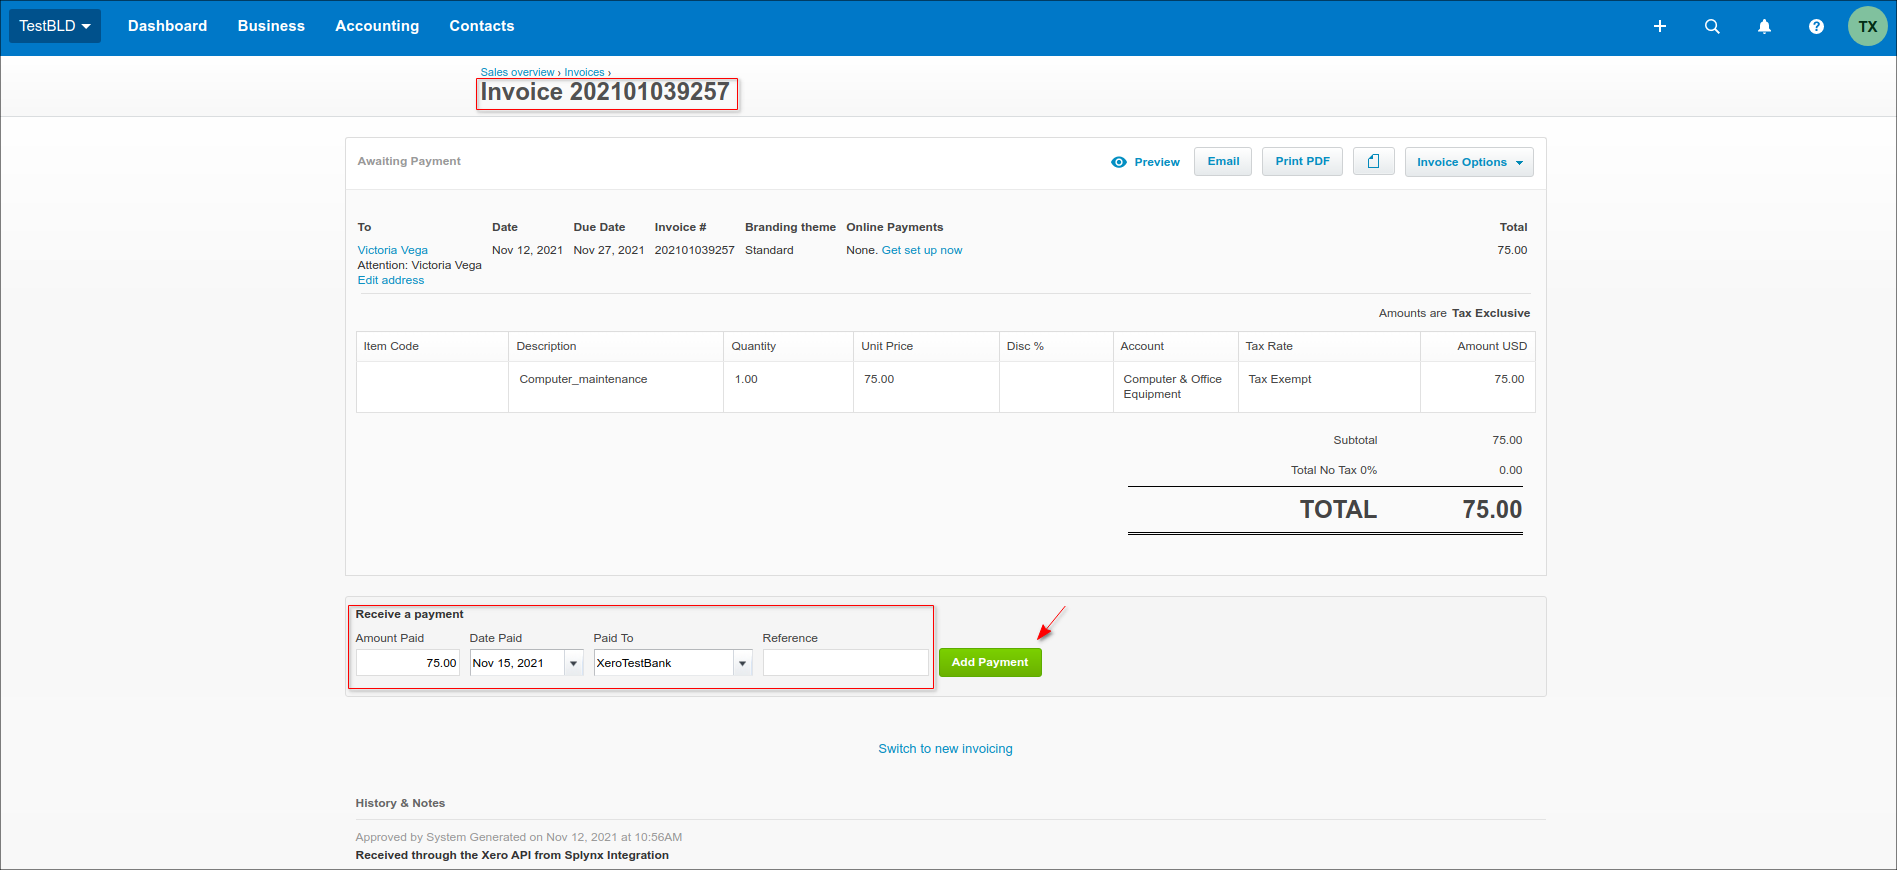The height and width of the screenshot is (870, 1897).
Task: Open search with the magnifier icon
Action: (1712, 27)
